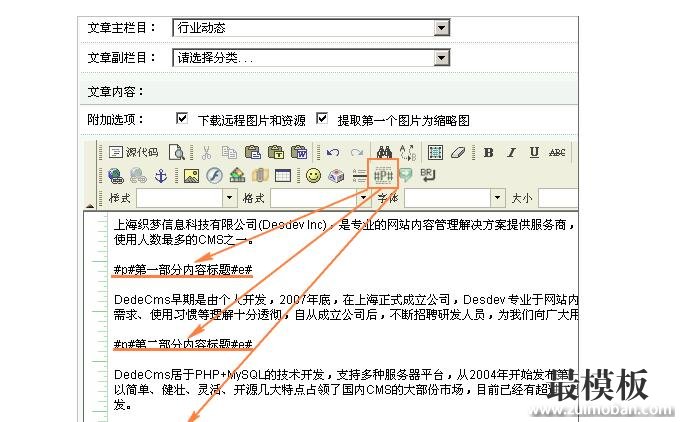The image size is (680, 422).
Task: Click the Cut scissors icon
Action: tap(206, 152)
